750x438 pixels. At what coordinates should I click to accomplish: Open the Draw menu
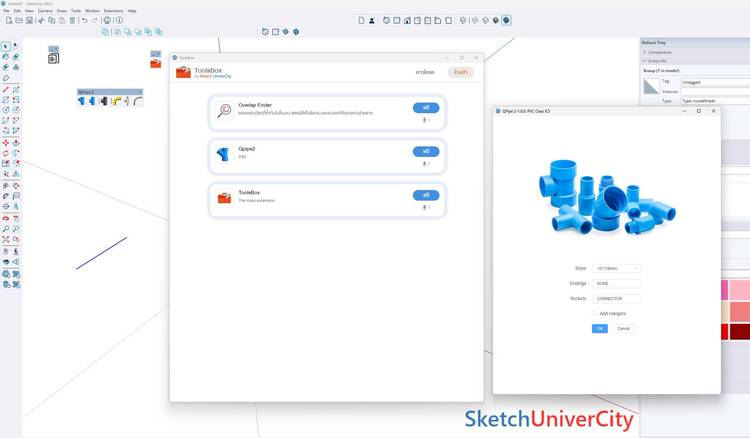62,11
